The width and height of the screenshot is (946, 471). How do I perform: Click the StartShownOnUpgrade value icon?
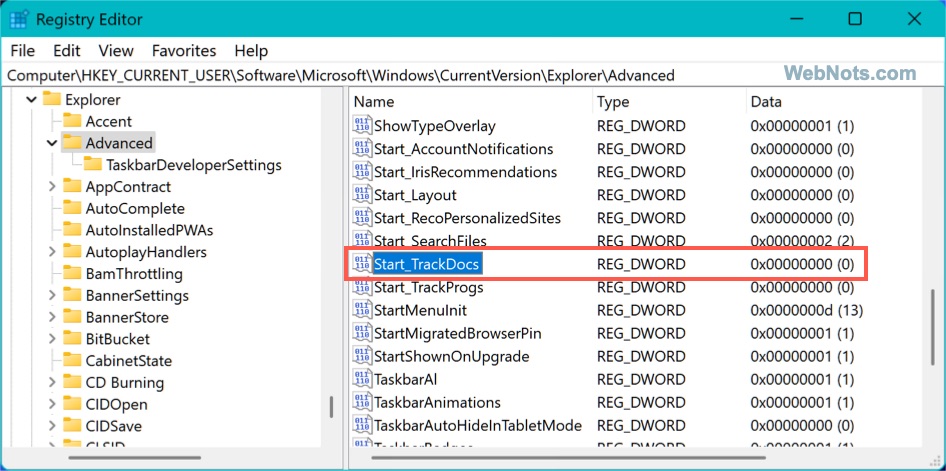pos(362,356)
